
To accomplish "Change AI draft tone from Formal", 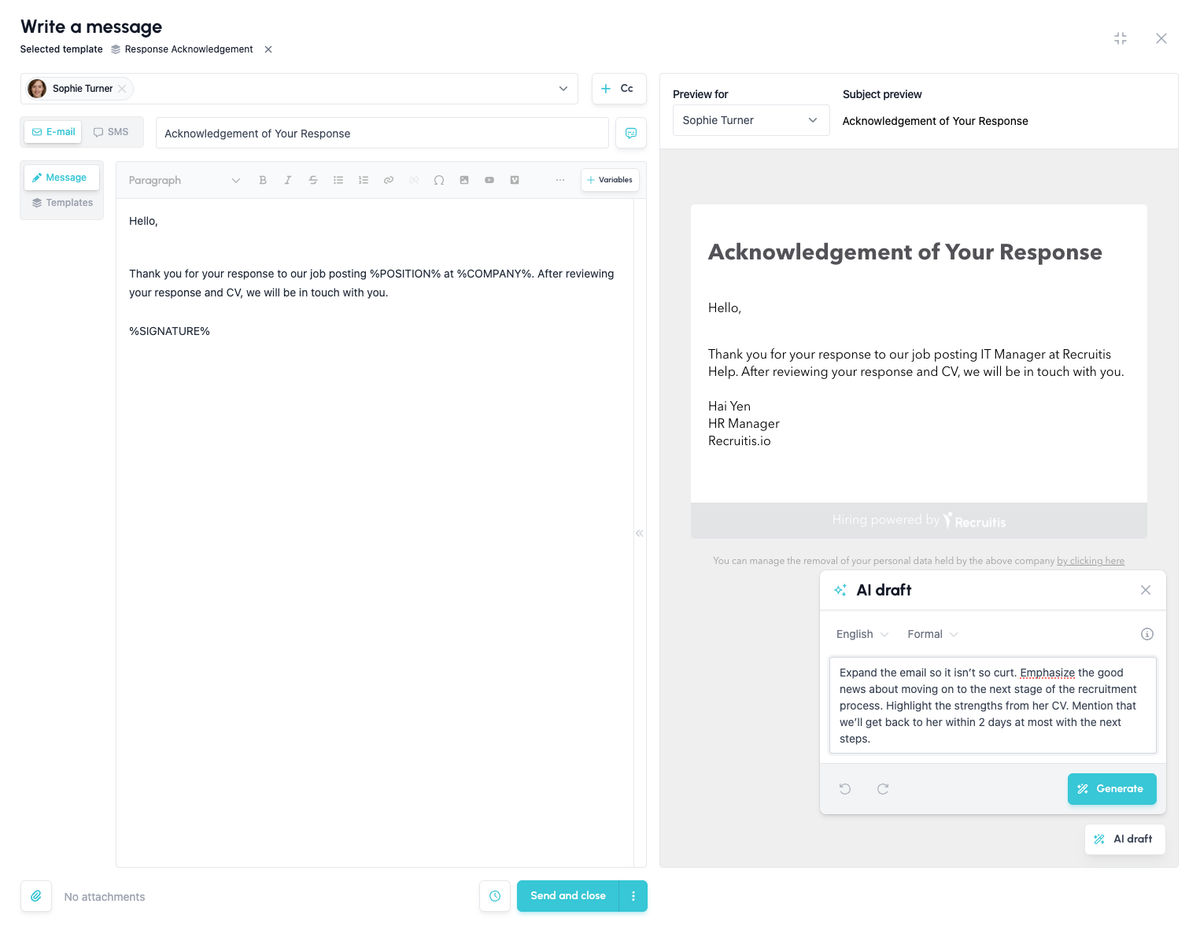I will 932,634.
